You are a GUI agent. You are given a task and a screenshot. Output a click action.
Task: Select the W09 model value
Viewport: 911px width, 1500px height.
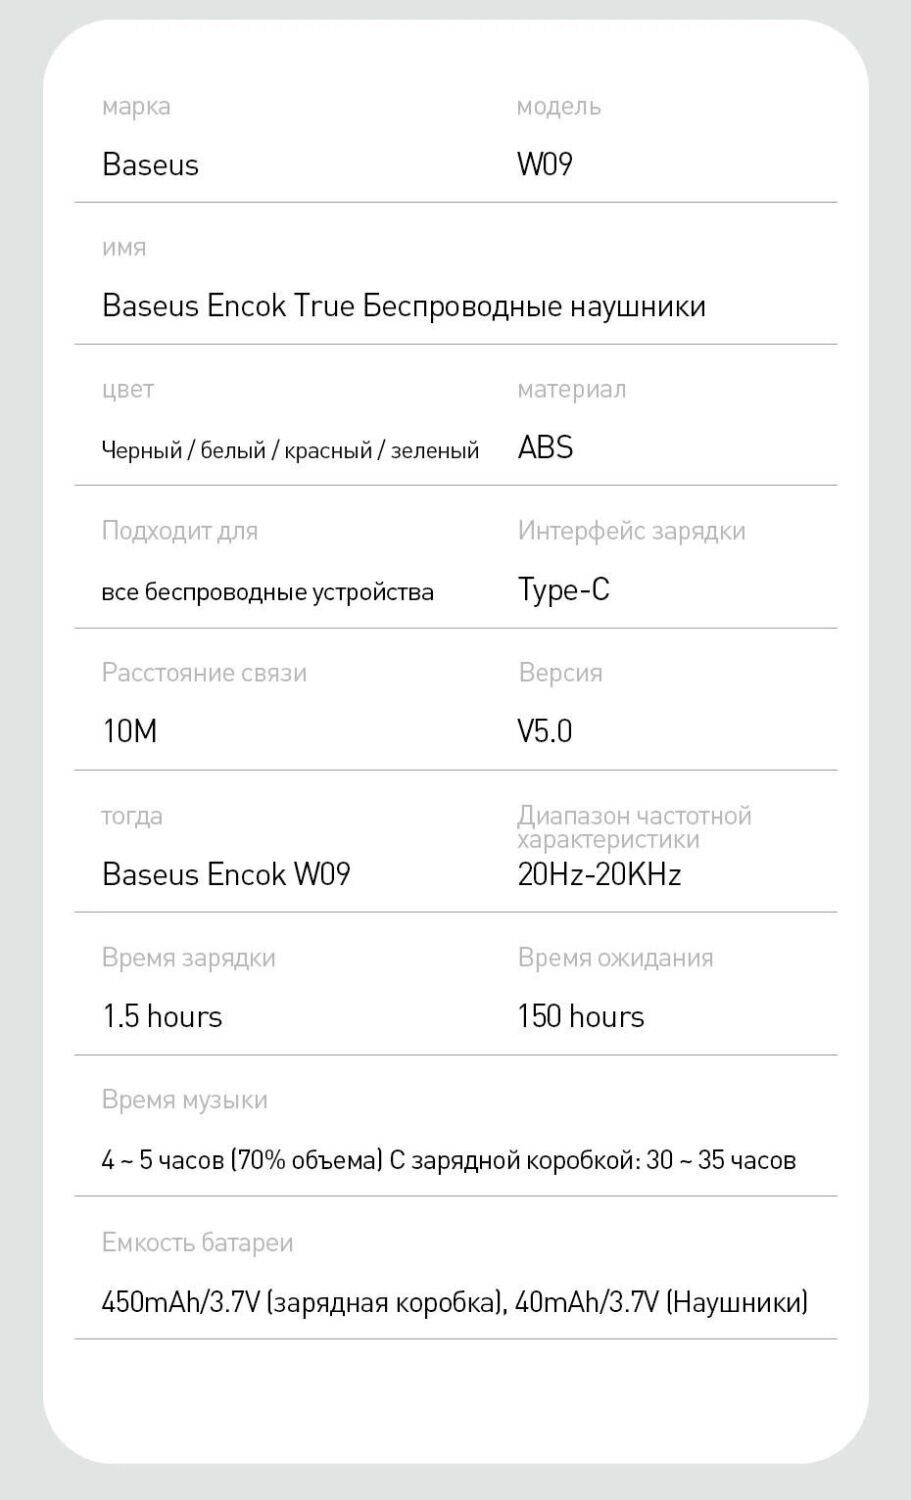pos(545,165)
